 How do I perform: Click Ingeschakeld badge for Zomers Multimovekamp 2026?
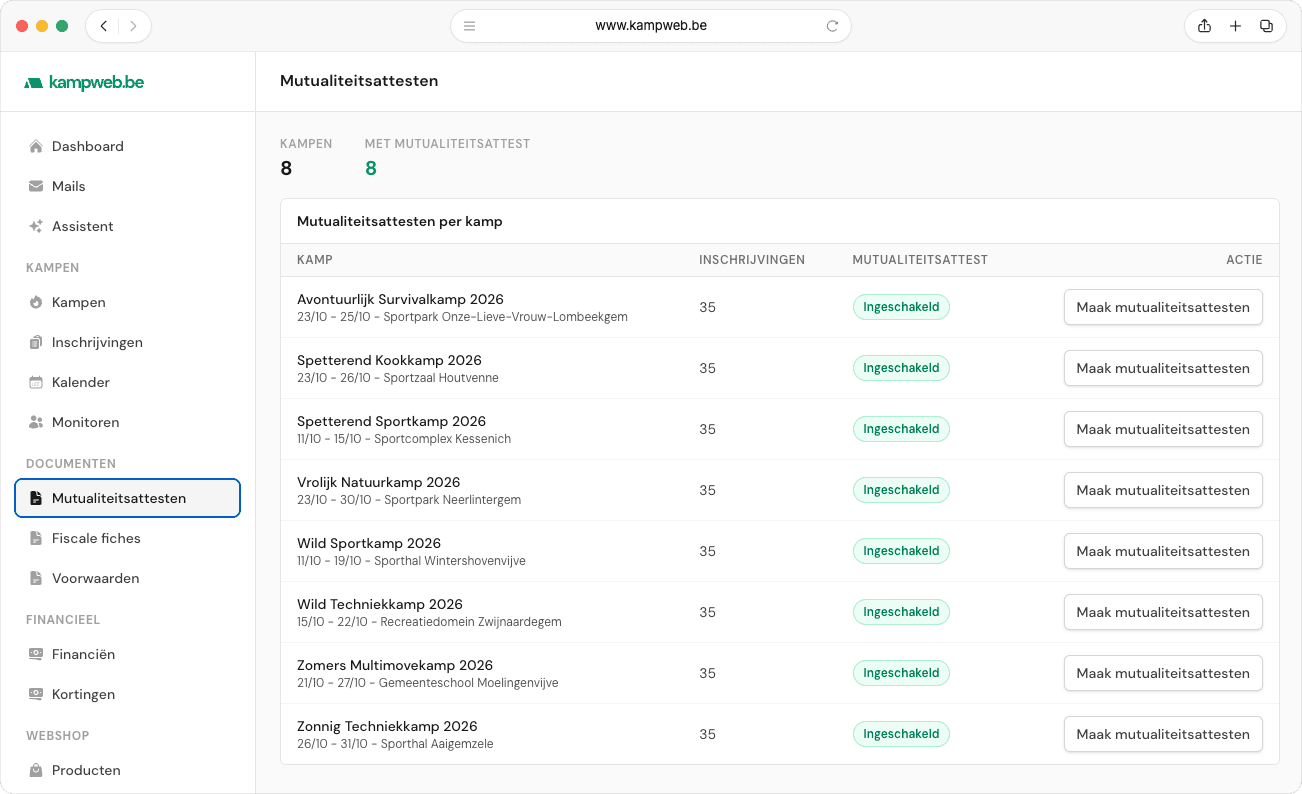[x=901, y=673]
